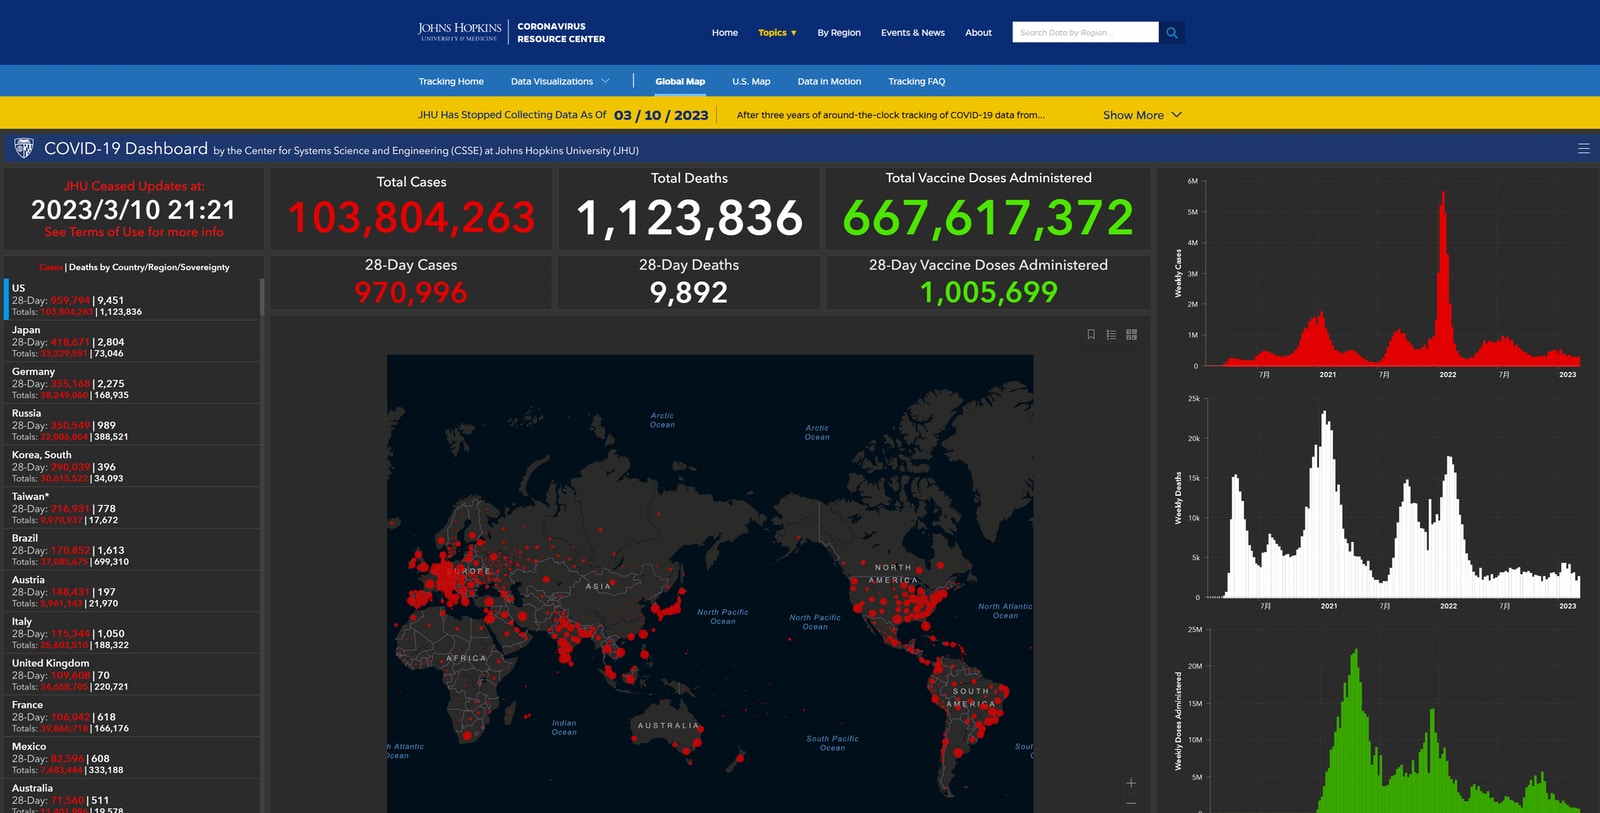Click the Search Data by Region field
Image resolution: width=1600 pixels, height=813 pixels.
(1085, 33)
